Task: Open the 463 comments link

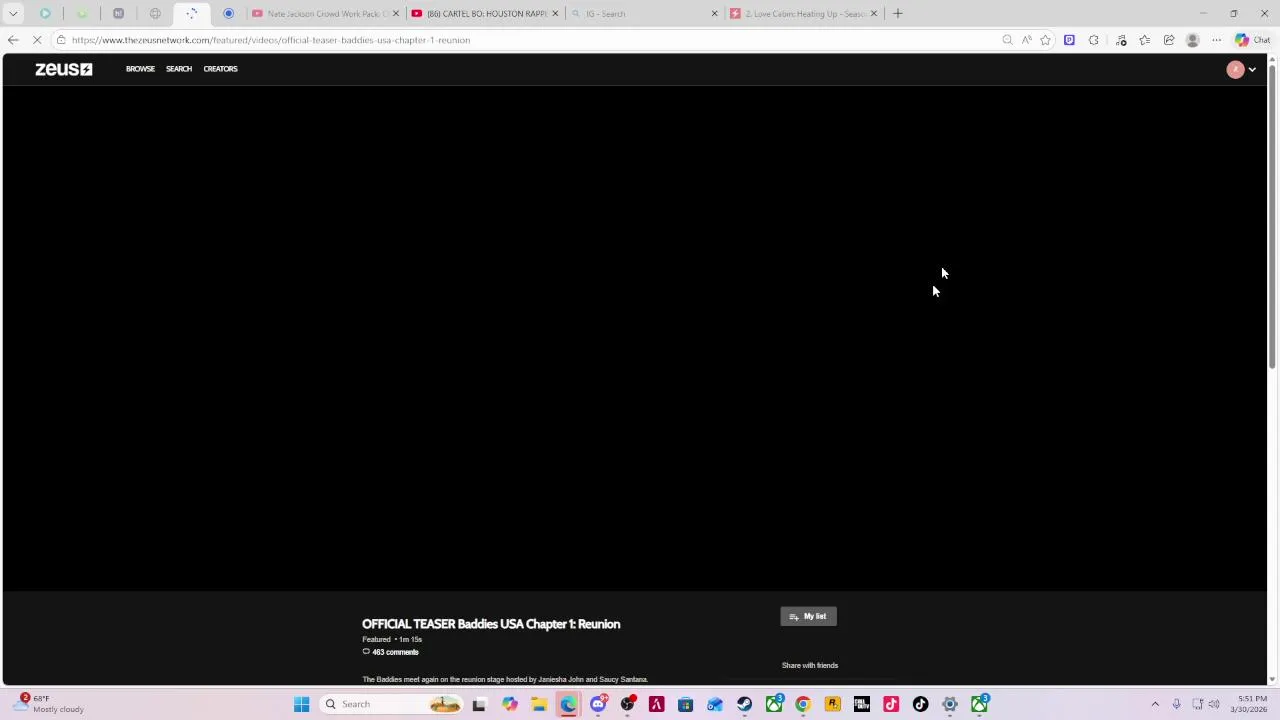Action: 391,652
